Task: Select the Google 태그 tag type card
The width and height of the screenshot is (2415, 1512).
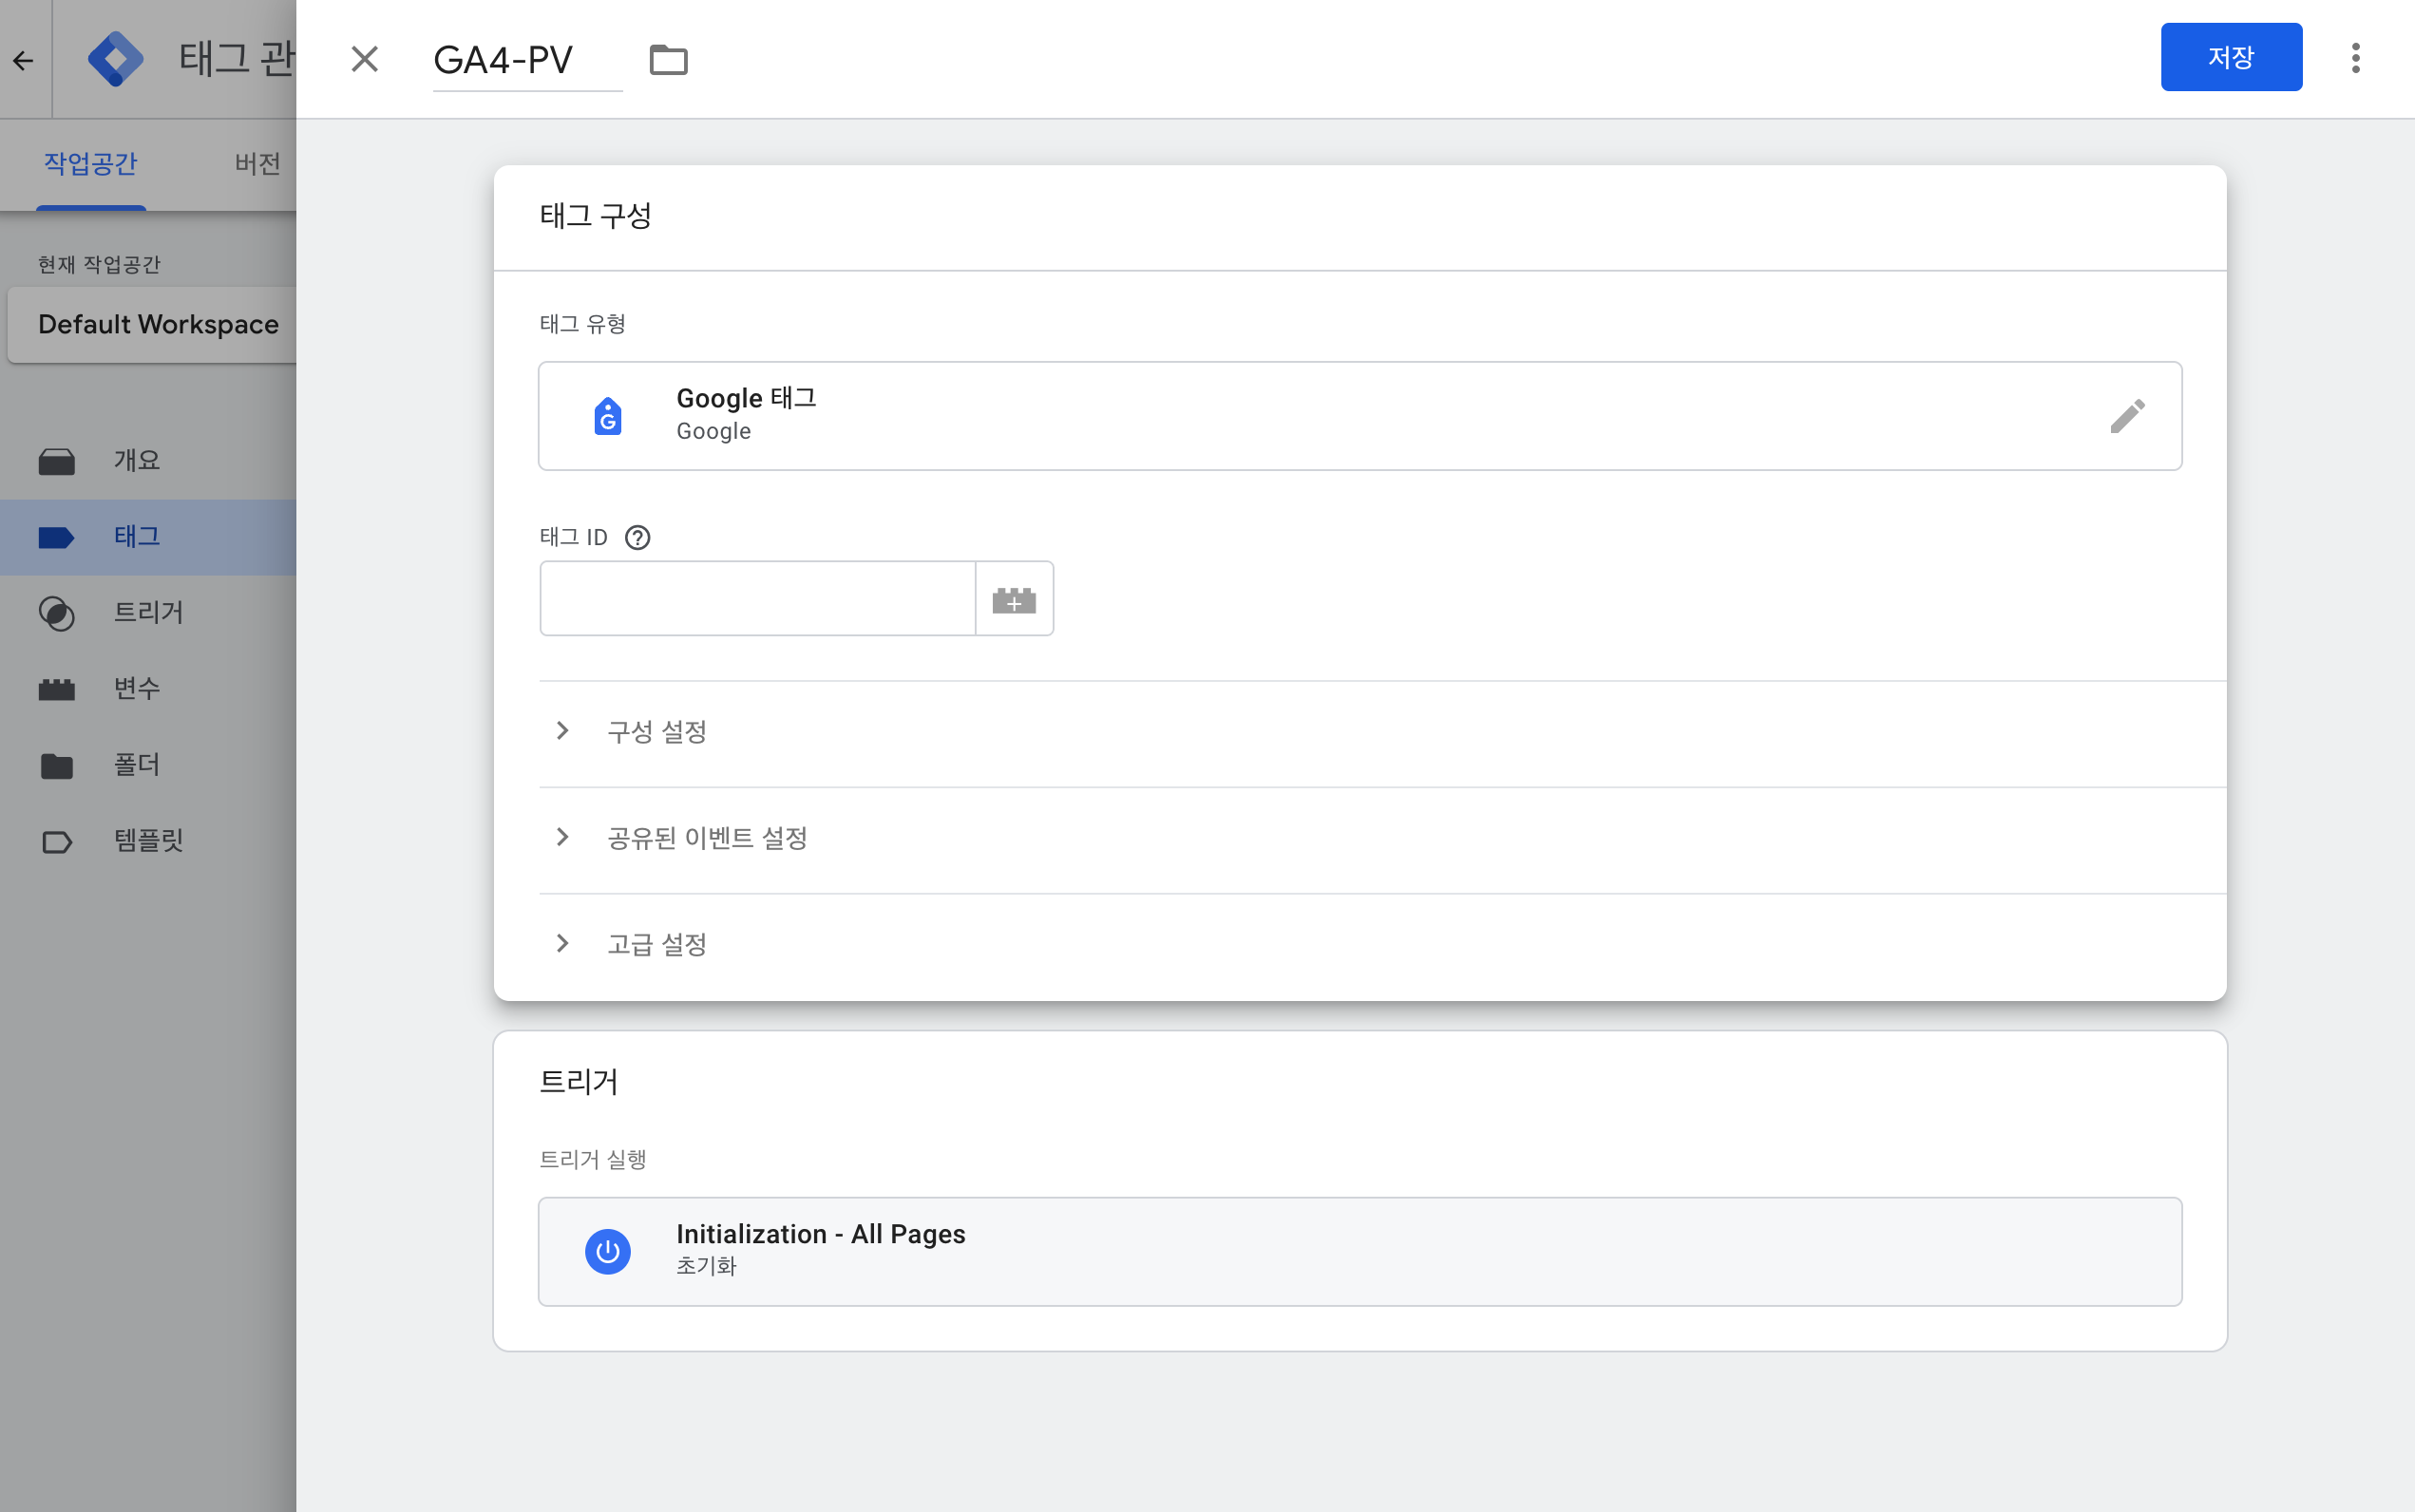Action: (1359, 416)
